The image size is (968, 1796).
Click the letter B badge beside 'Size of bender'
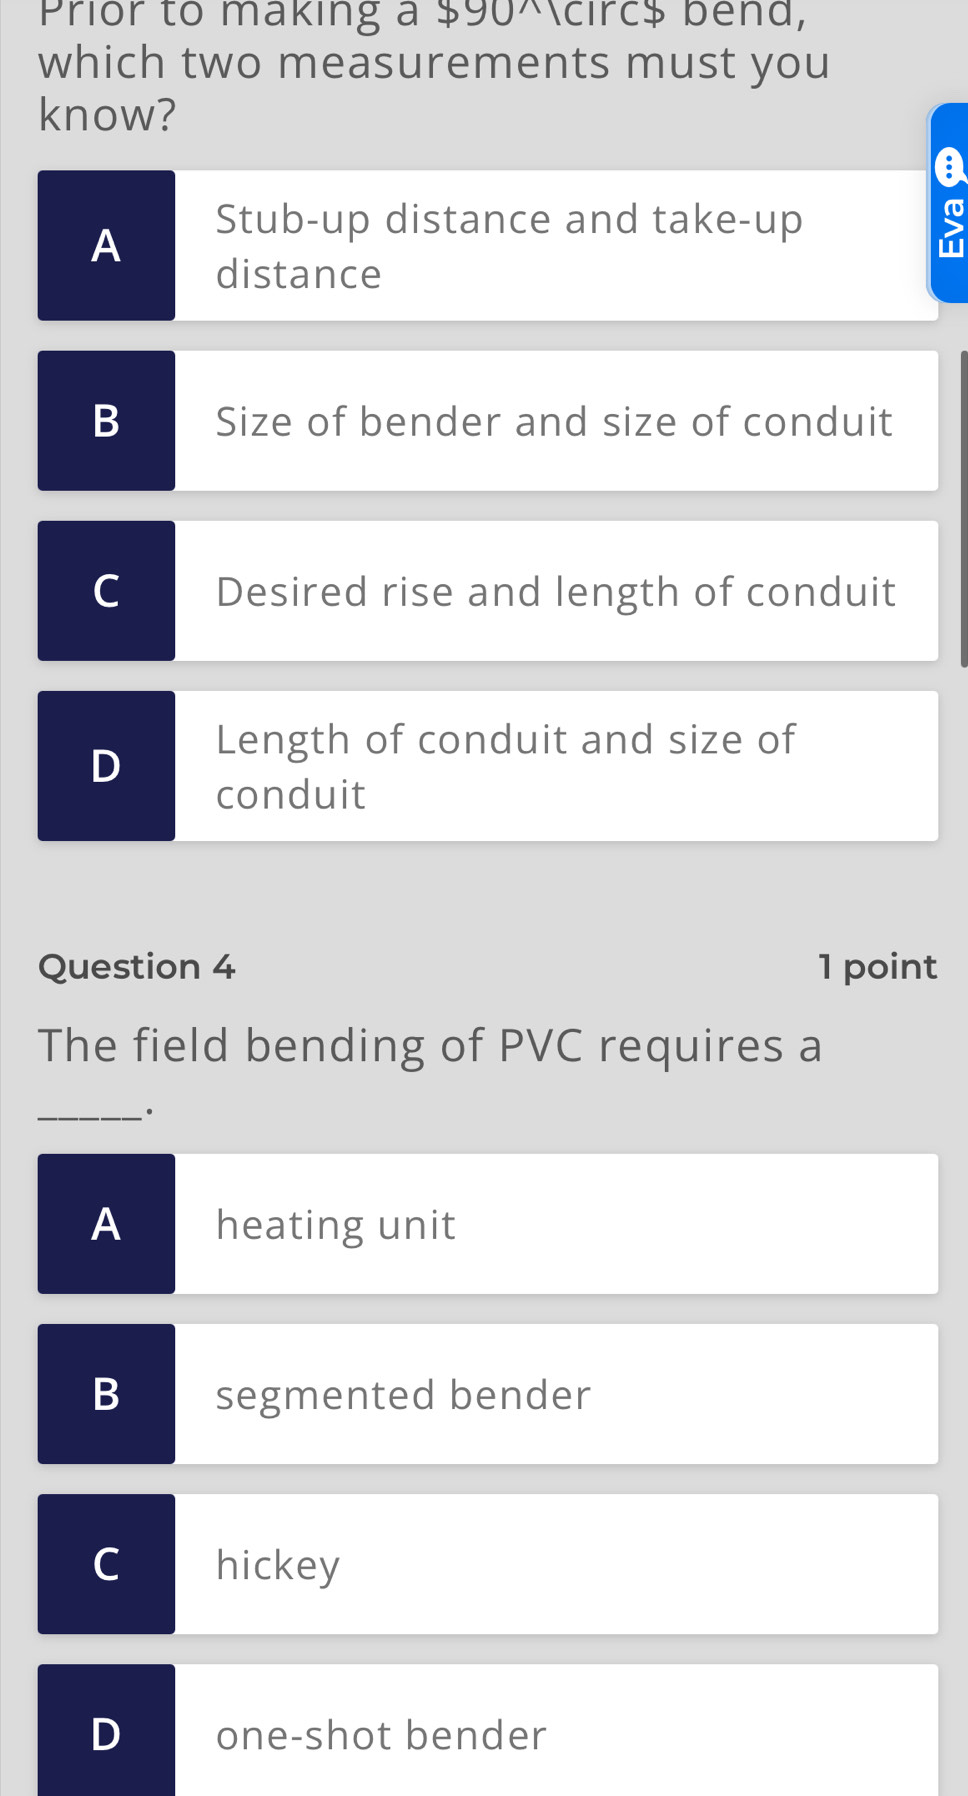point(106,420)
